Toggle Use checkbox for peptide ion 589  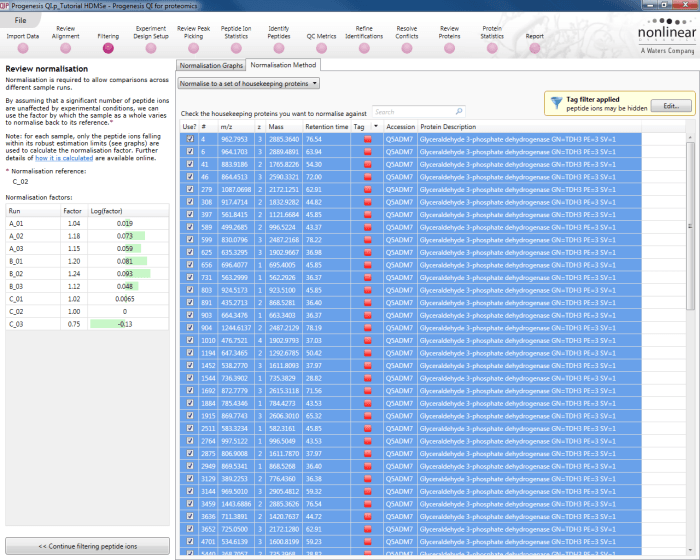coord(190,227)
